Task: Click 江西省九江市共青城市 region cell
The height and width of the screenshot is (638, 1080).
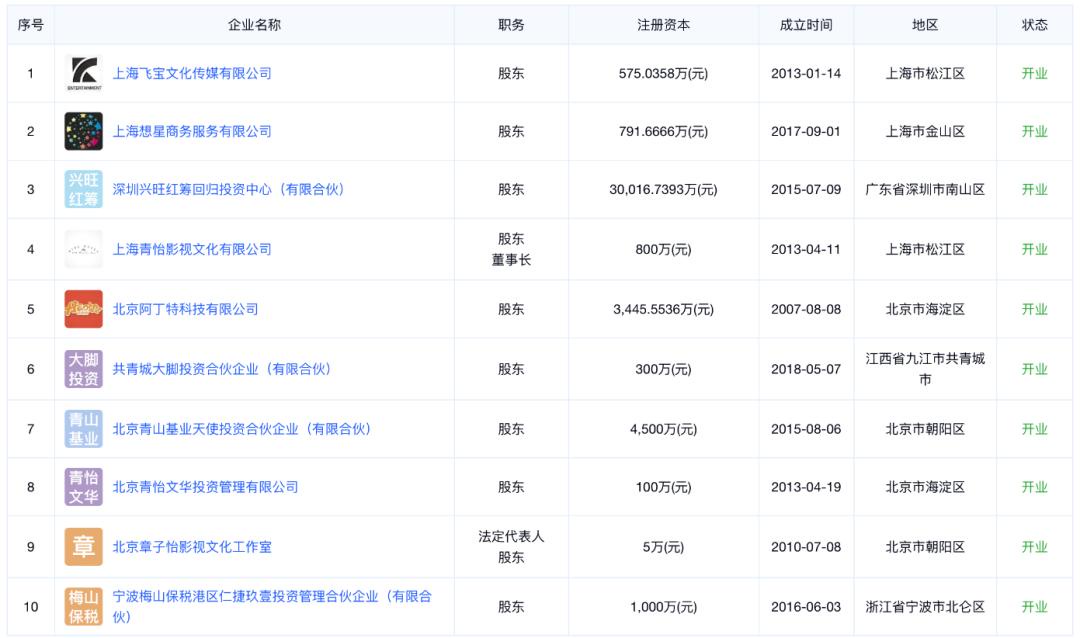Action: coord(925,369)
